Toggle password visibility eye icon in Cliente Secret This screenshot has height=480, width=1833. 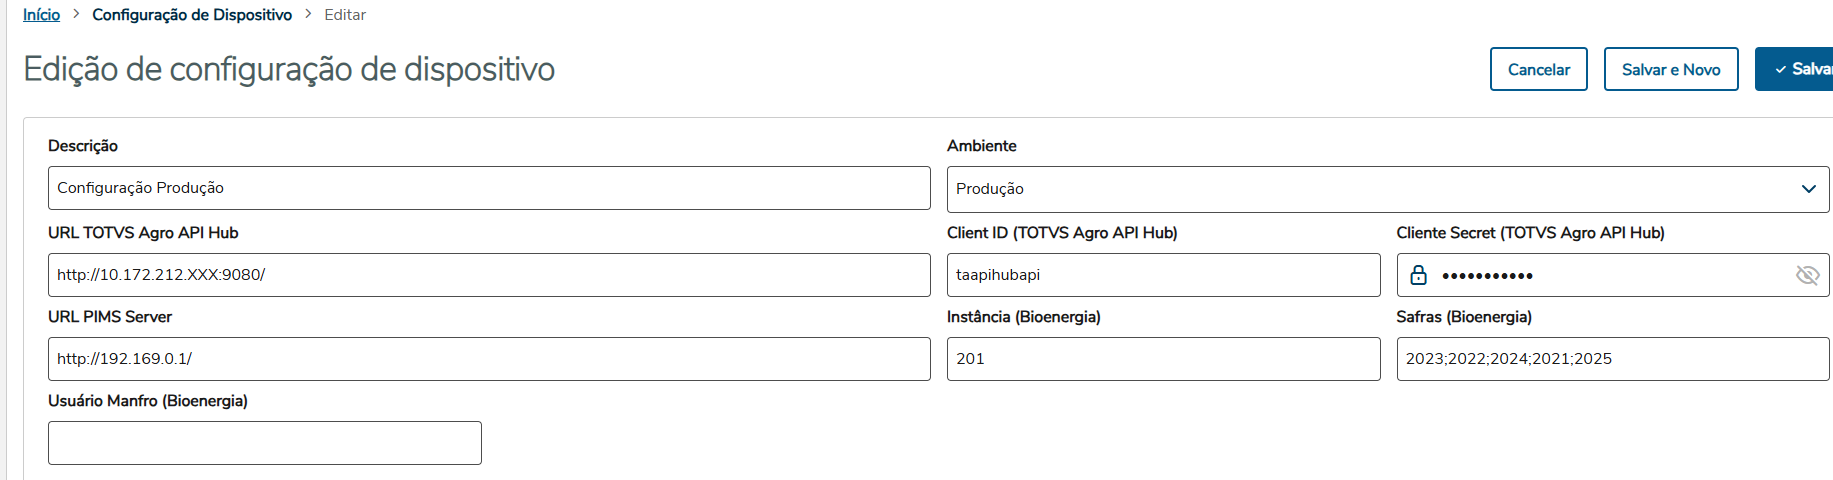1807,275
